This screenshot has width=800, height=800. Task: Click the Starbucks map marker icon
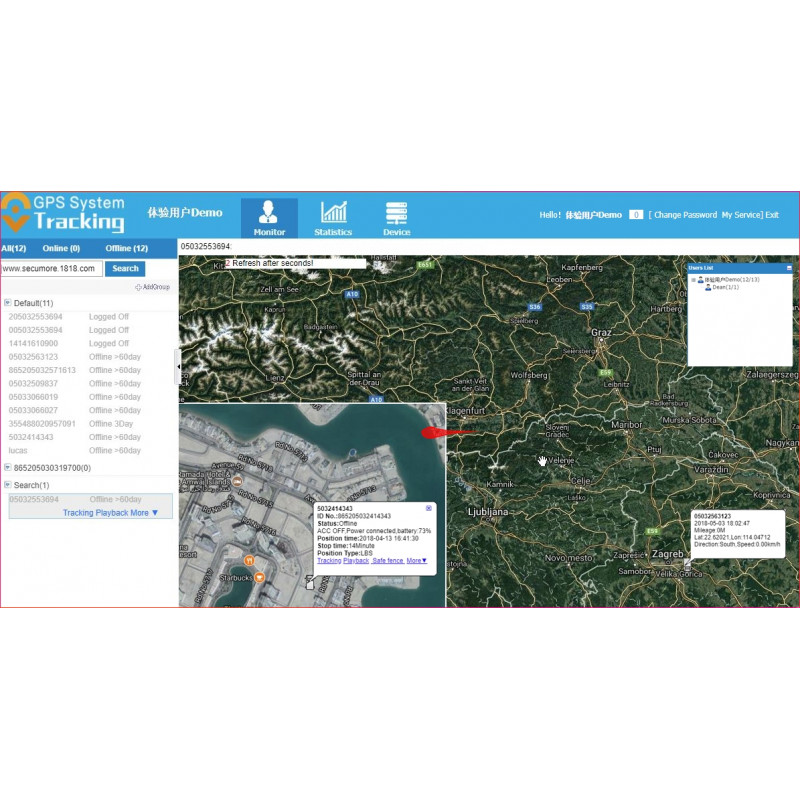tap(259, 577)
